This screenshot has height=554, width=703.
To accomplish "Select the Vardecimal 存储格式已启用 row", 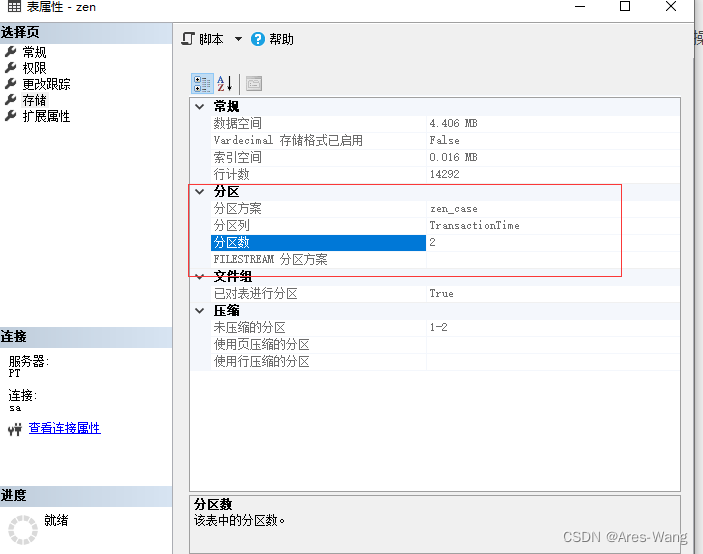I will click(x=445, y=141).
